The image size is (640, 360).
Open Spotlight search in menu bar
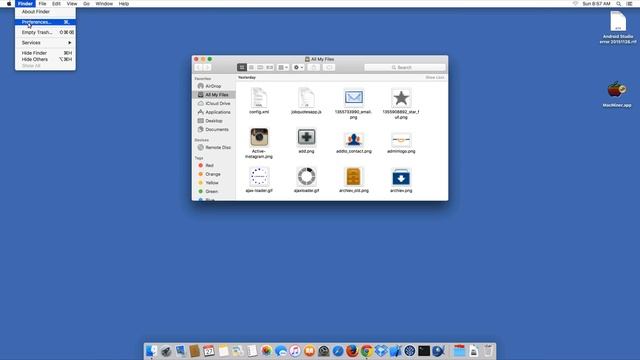coord(619,4)
